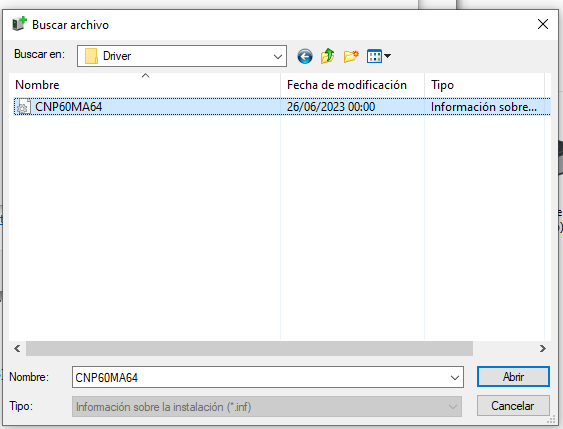Select the CNP60MA64 file row
The image size is (563, 429).
pyautogui.click(x=282, y=107)
